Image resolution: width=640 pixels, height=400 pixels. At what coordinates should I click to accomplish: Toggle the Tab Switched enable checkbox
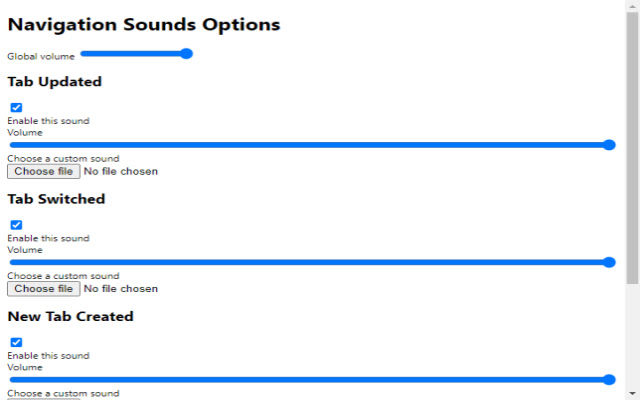pyautogui.click(x=16, y=225)
